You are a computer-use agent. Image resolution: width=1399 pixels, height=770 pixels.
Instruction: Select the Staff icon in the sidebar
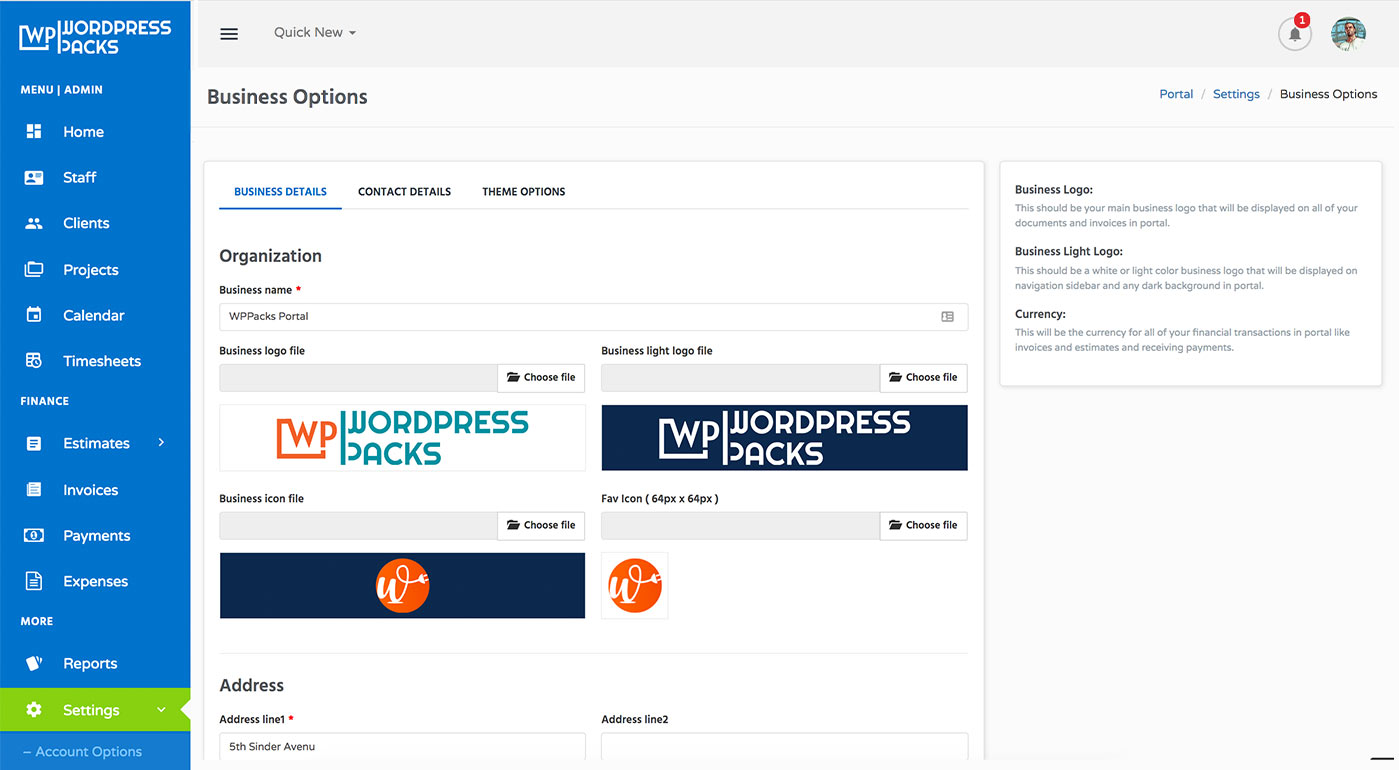pyautogui.click(x=33, y=177)
